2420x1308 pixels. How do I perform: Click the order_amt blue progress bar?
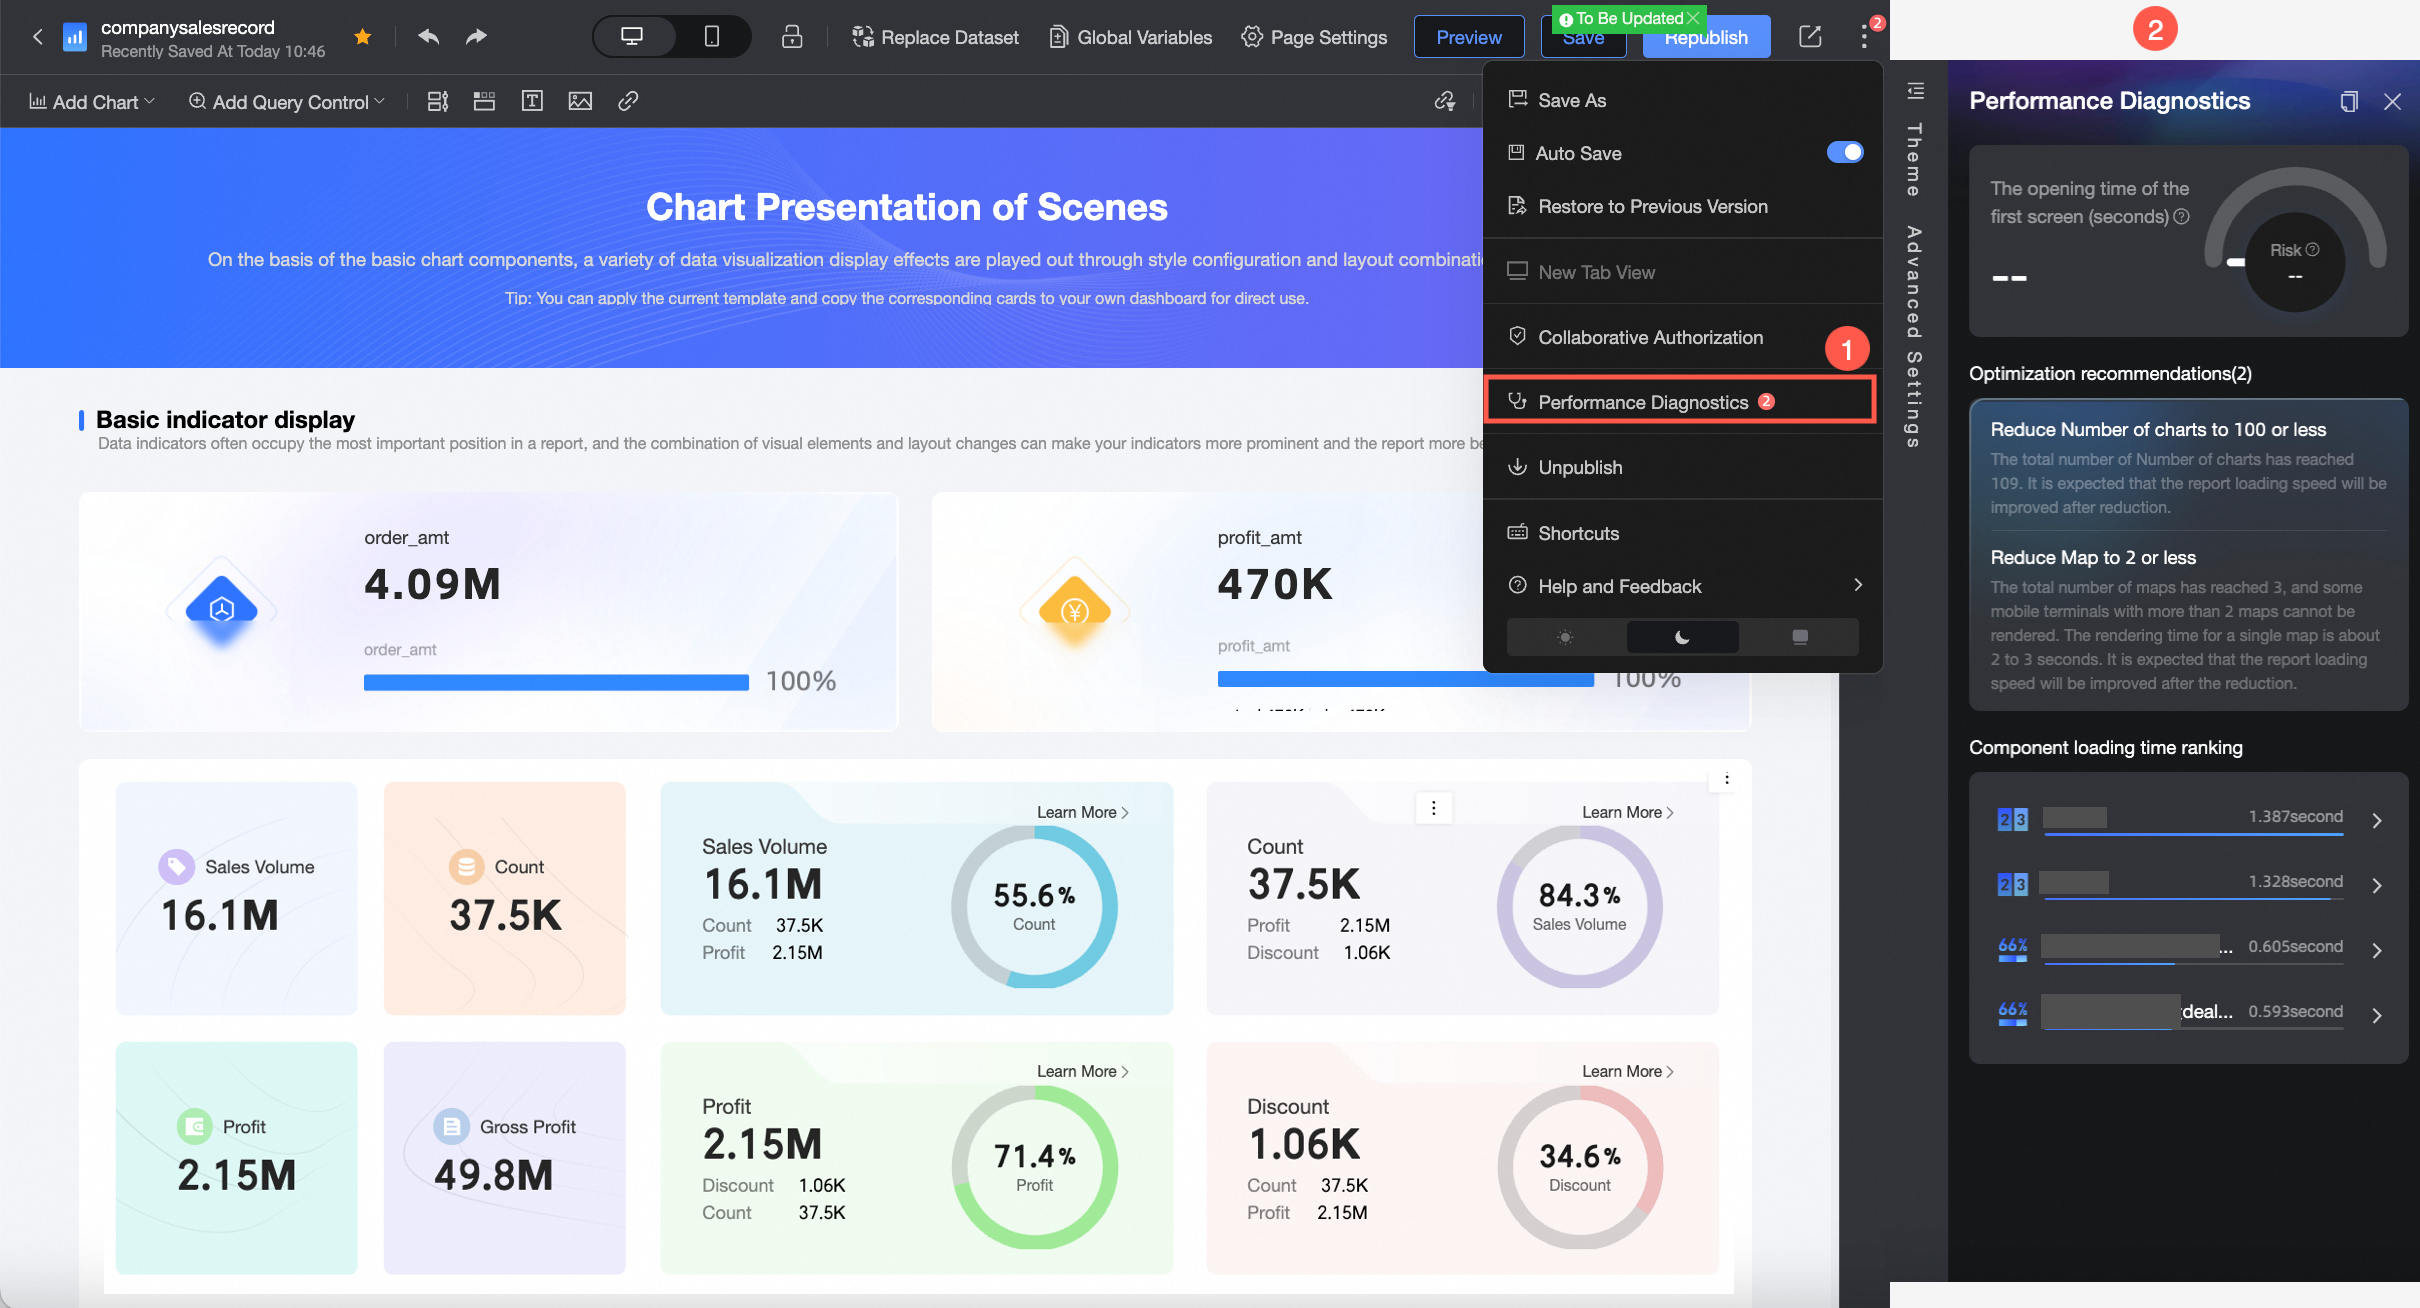tap(556, 682)
